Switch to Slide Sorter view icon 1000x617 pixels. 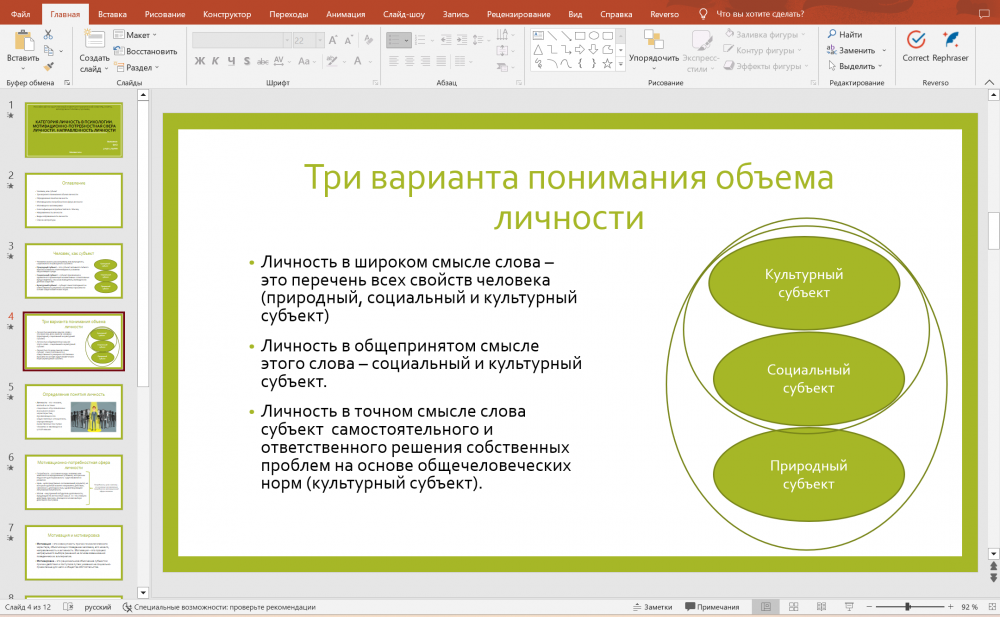point(793,607)
